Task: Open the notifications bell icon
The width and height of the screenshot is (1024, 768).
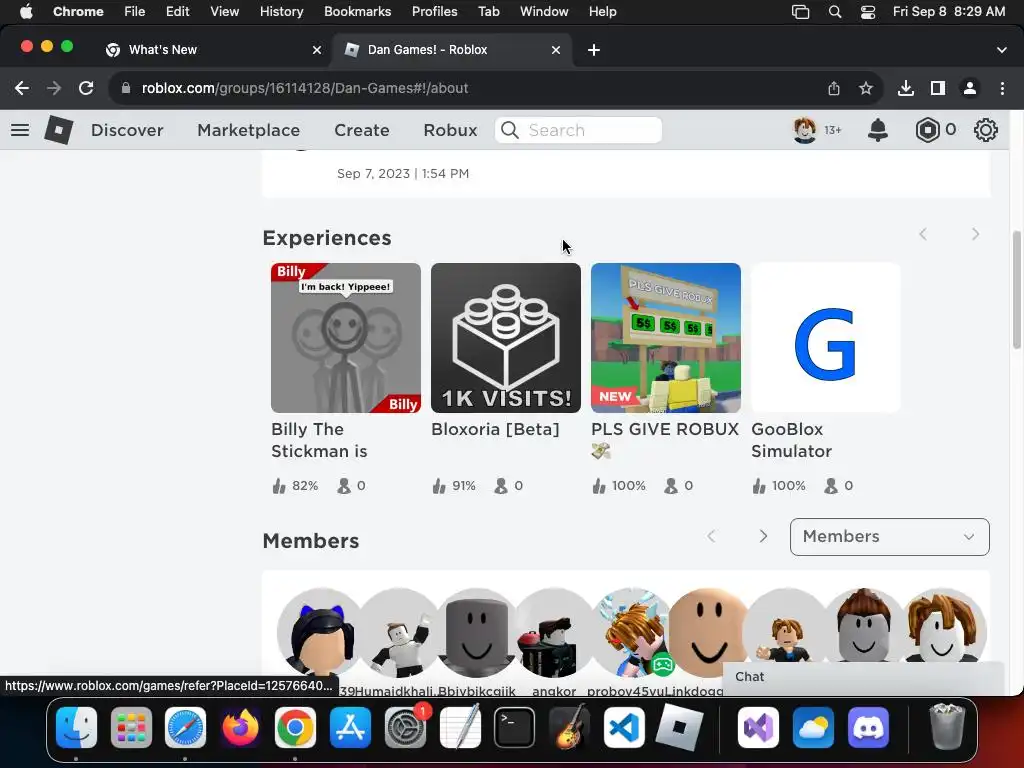Action: pos(877,130)
